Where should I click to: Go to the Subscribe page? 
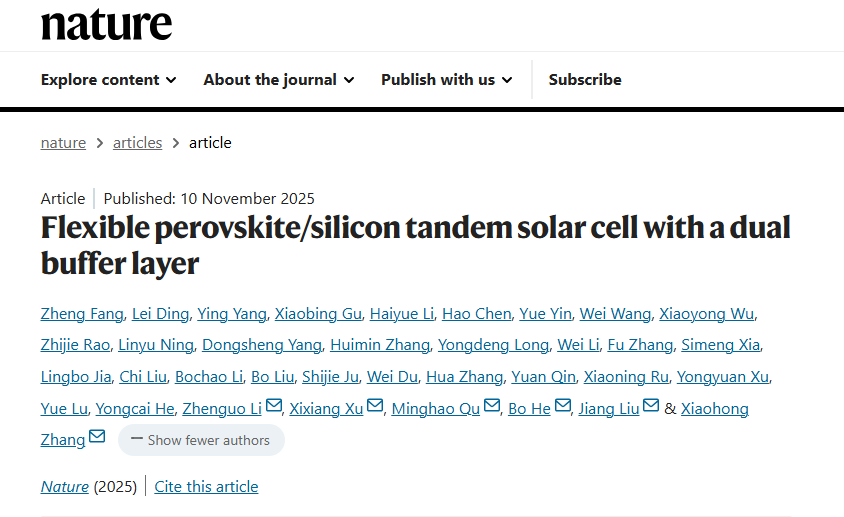pyautogui.click(x=585, y=80)
